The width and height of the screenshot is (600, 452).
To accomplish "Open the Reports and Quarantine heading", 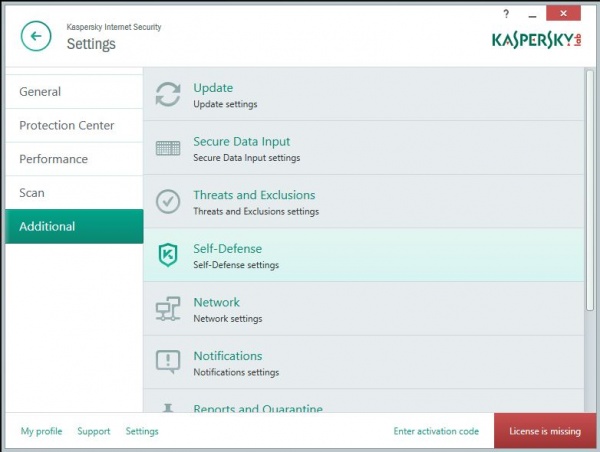I will [x=258, y=408].
